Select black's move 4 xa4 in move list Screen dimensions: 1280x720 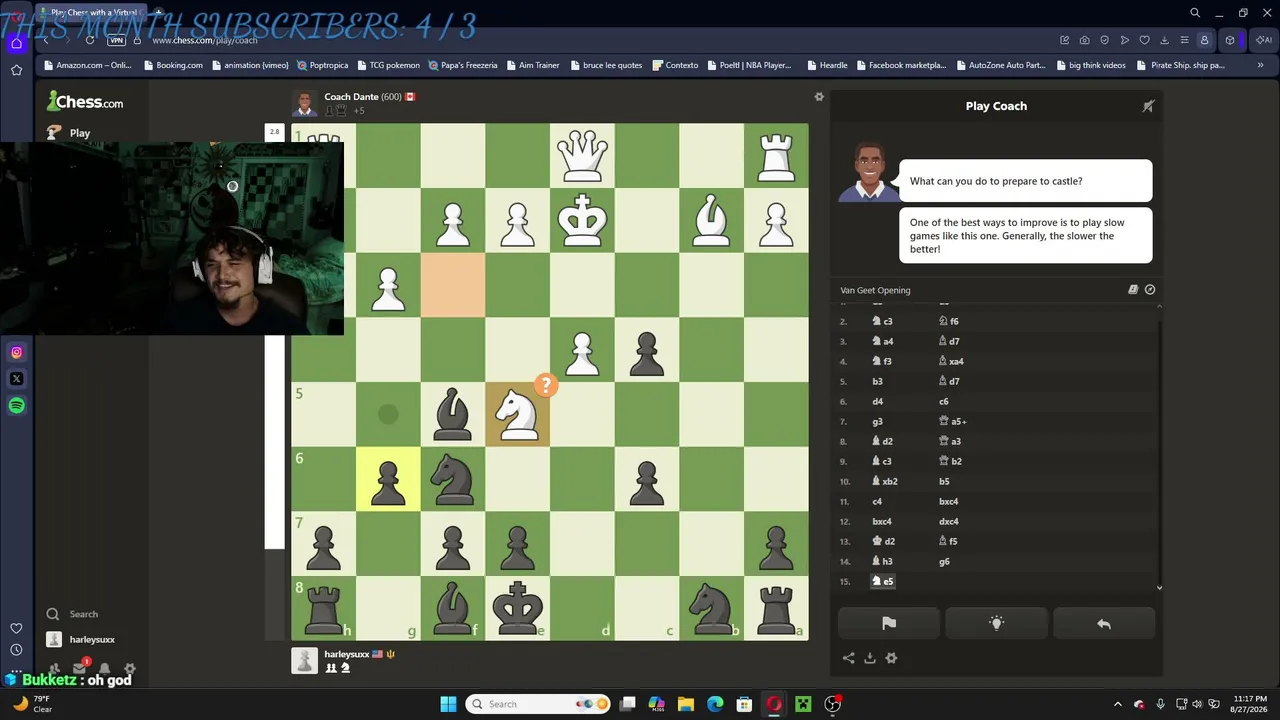click(x=952, y=361)
